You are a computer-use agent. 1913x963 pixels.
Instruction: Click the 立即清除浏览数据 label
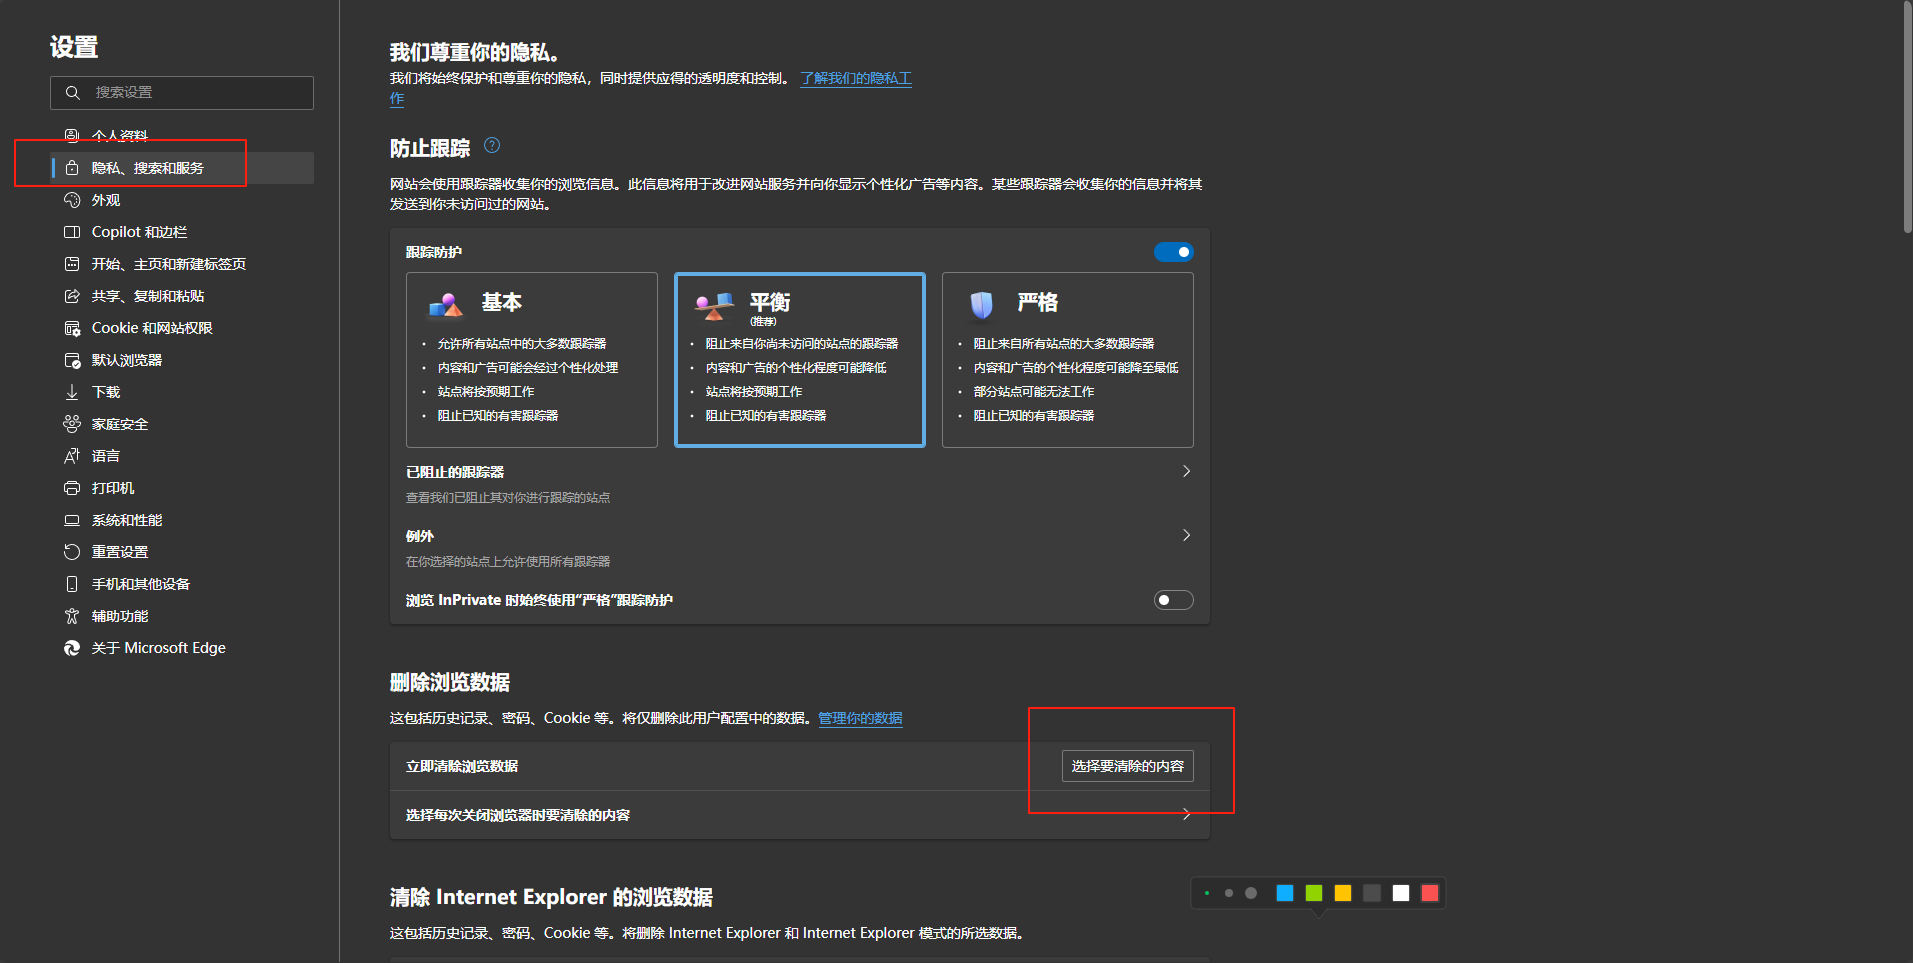[x=462, y=766]
